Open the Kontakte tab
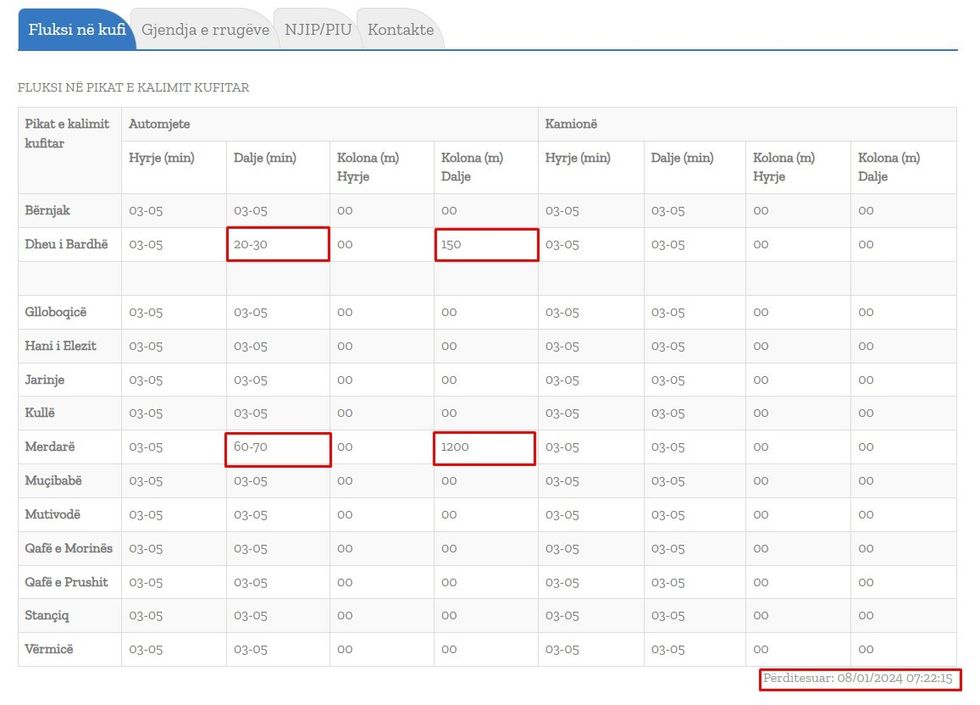 400,30
